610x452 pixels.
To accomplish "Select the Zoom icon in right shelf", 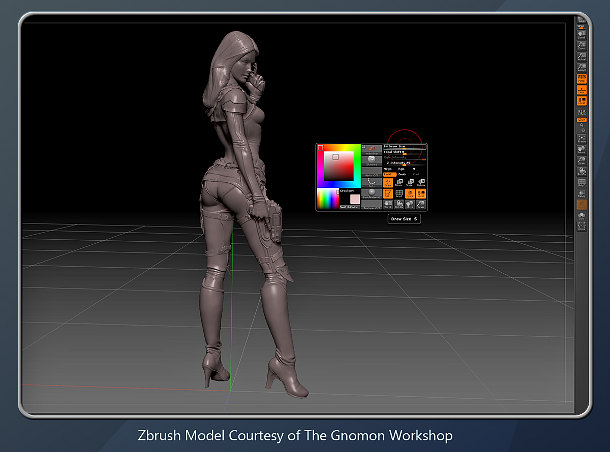I will click(x=582, y=45).
